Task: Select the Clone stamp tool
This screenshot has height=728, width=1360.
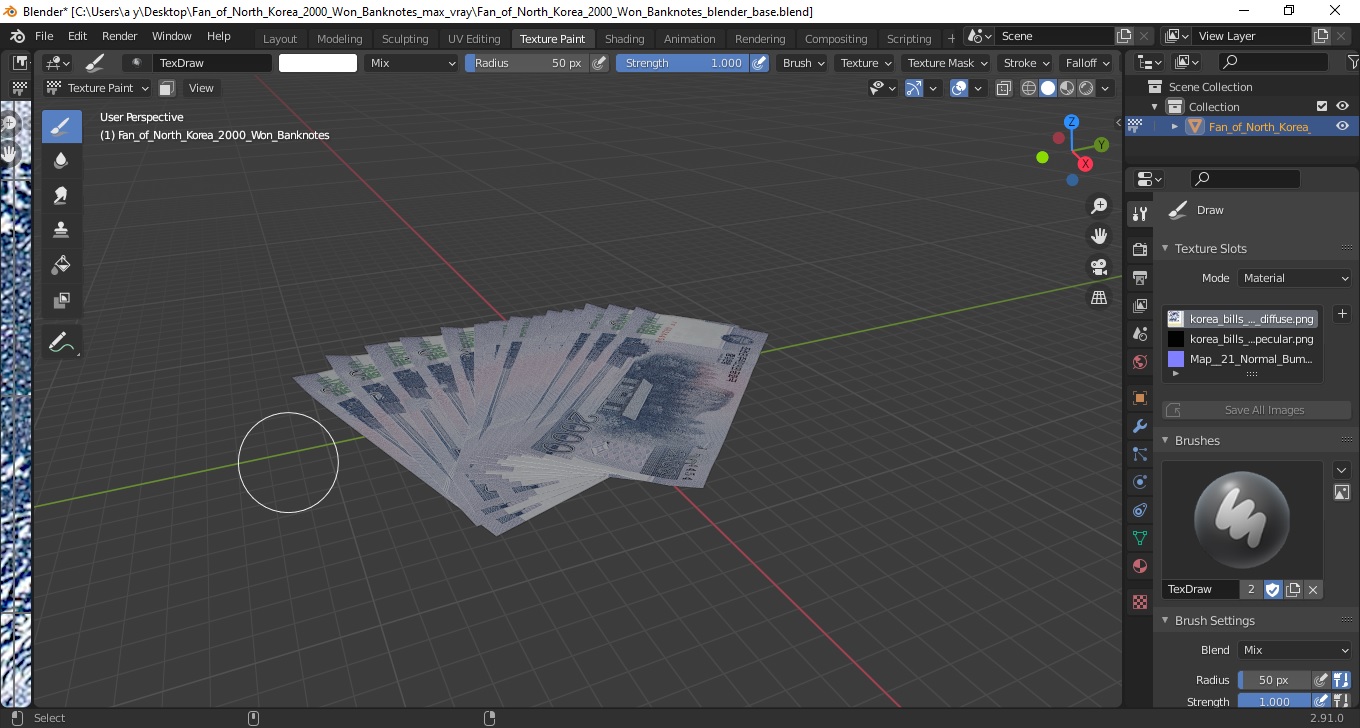Action: (x=61, y=230)
